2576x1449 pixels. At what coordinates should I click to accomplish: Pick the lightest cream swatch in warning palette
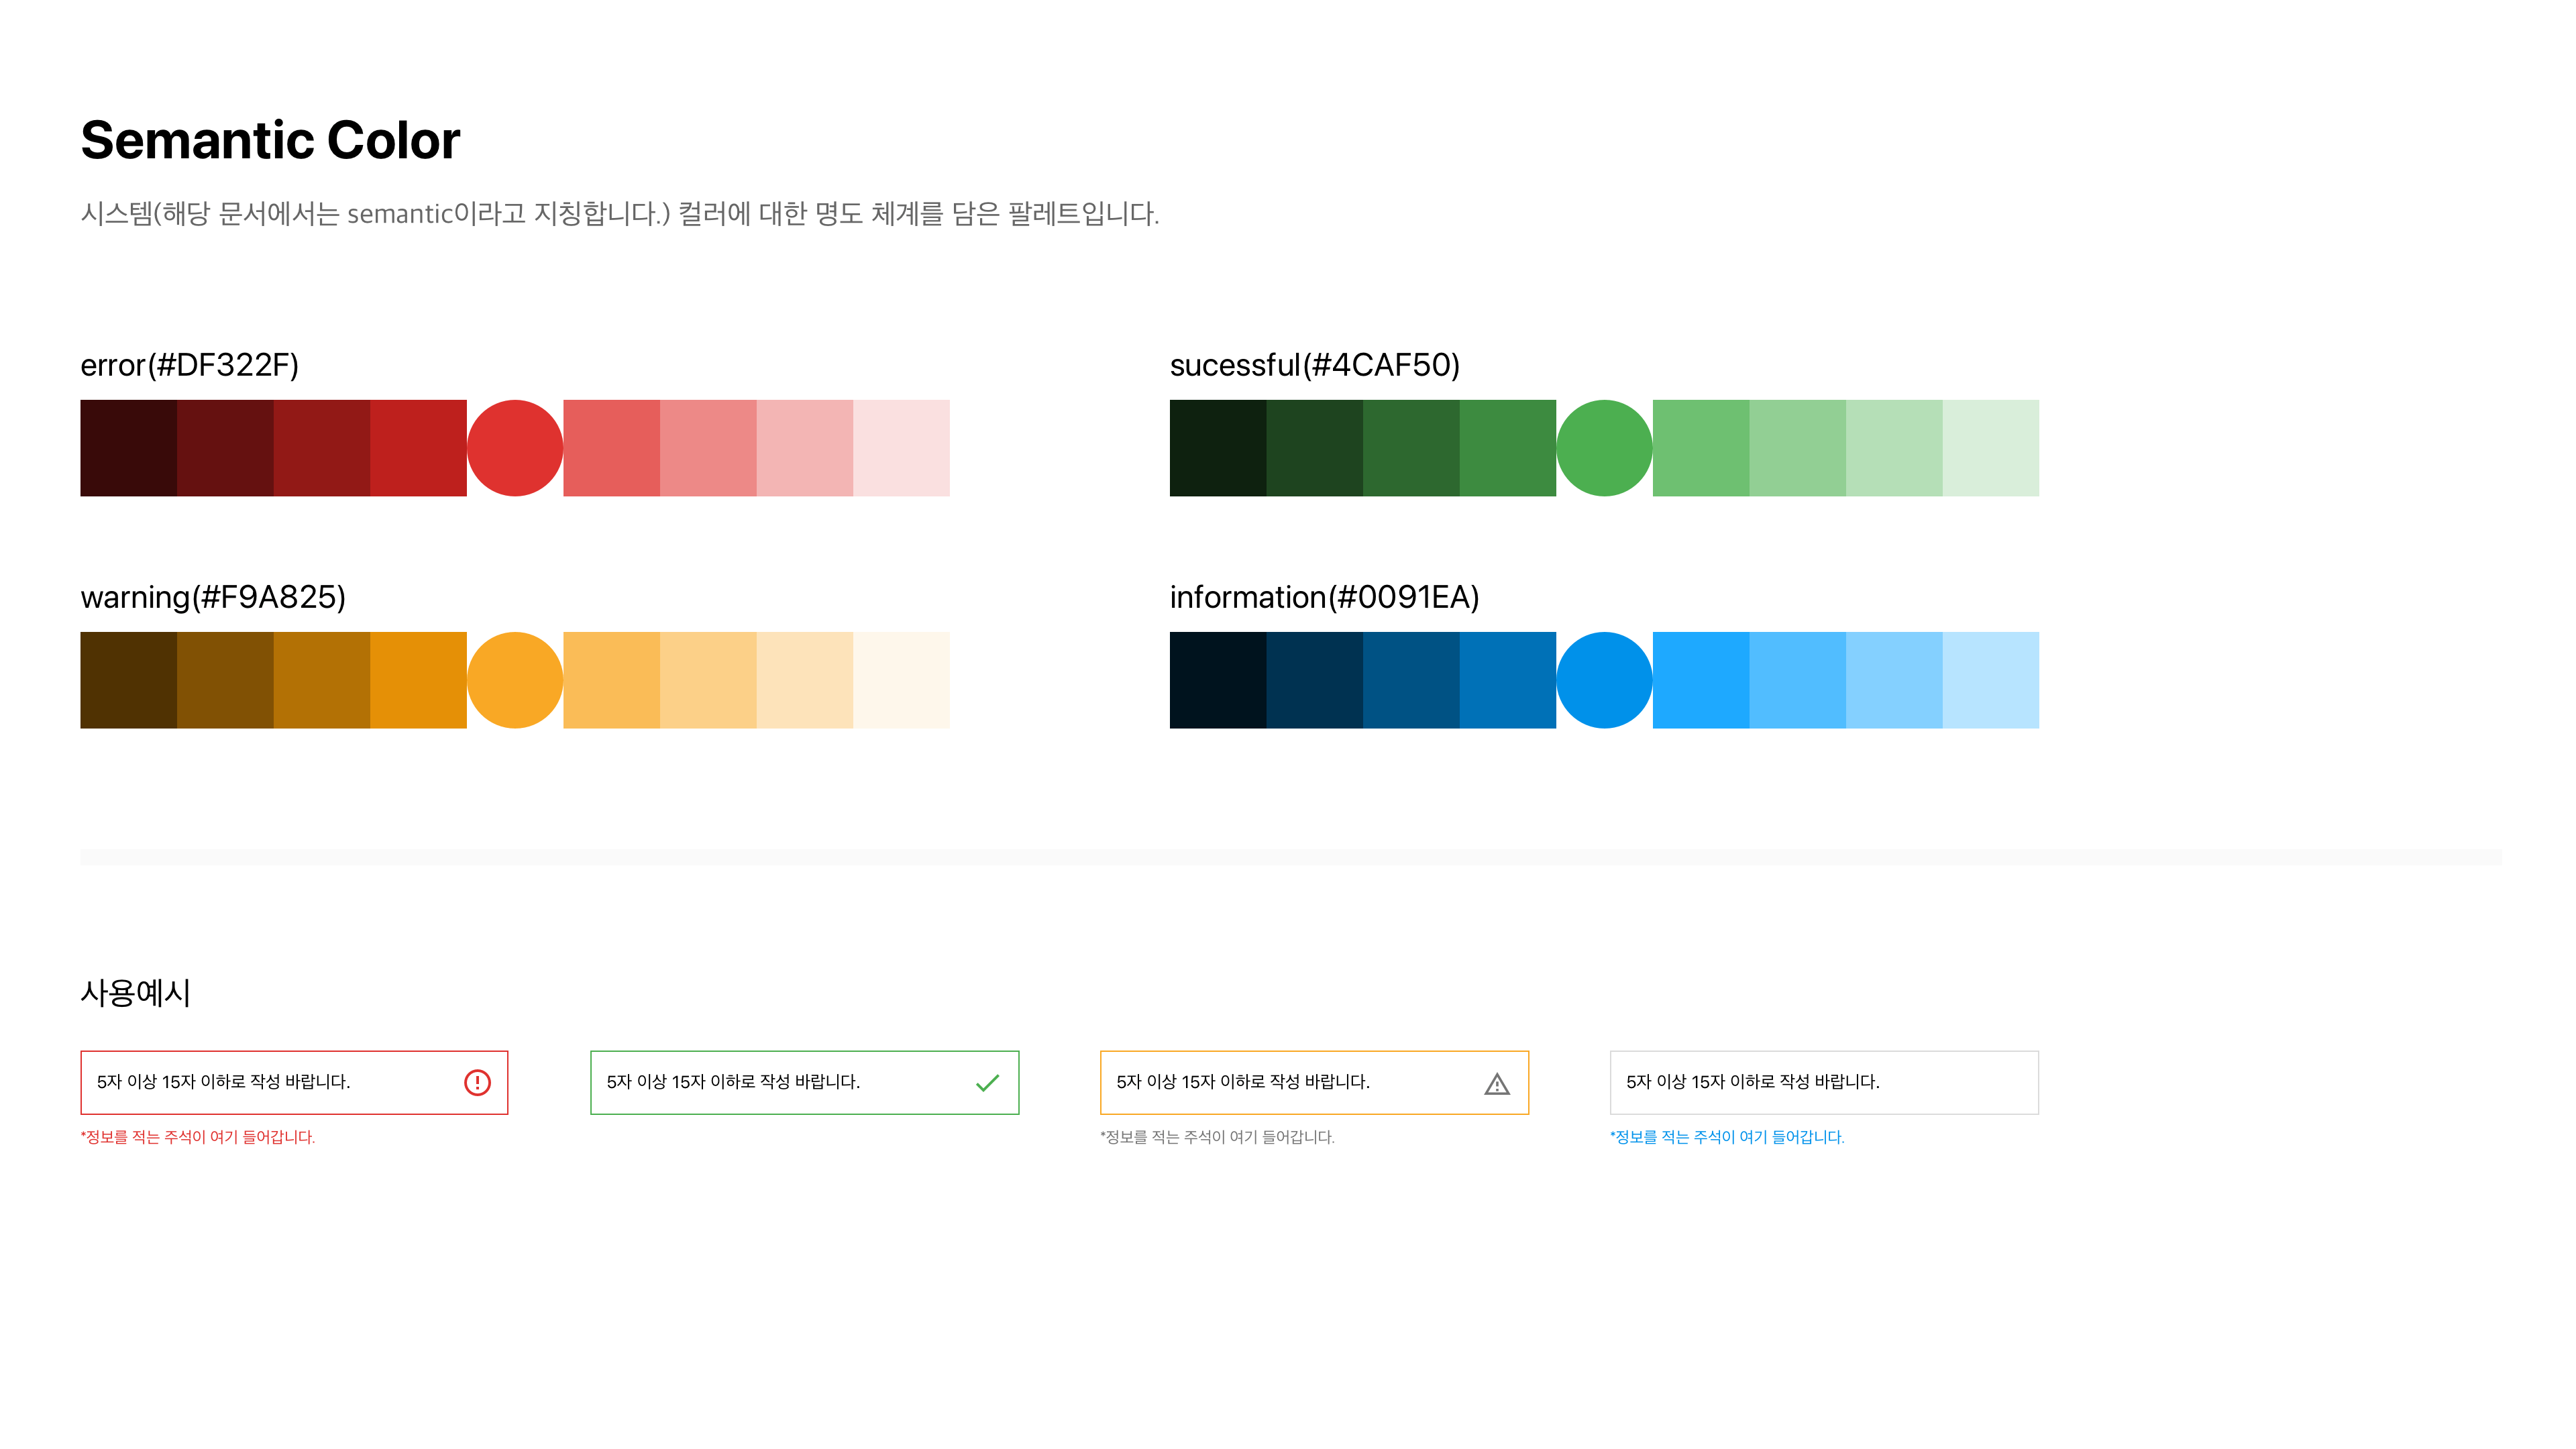901,680
